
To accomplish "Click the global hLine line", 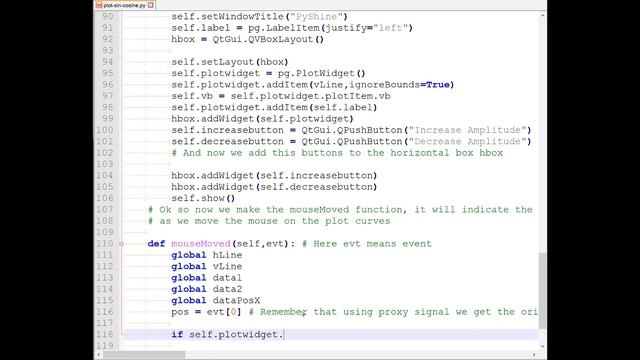I will pyautogui.click(x=207, y=255).
